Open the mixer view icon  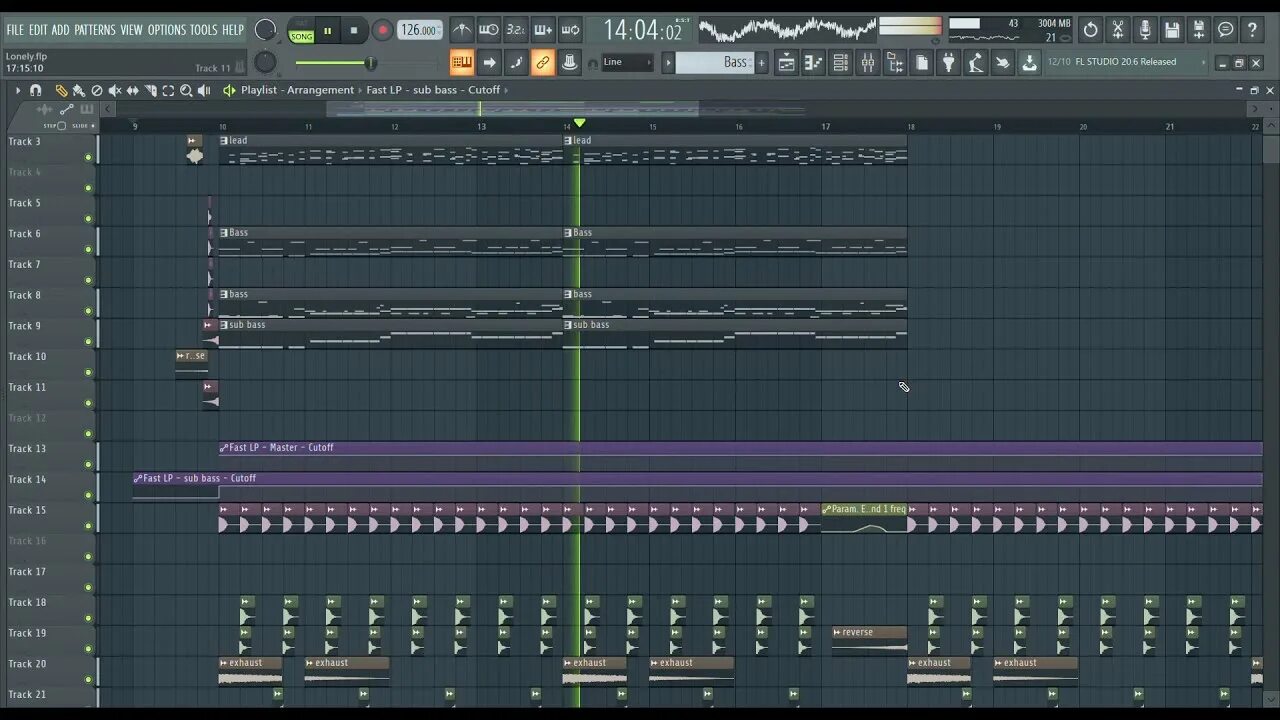tap(868, 63)
